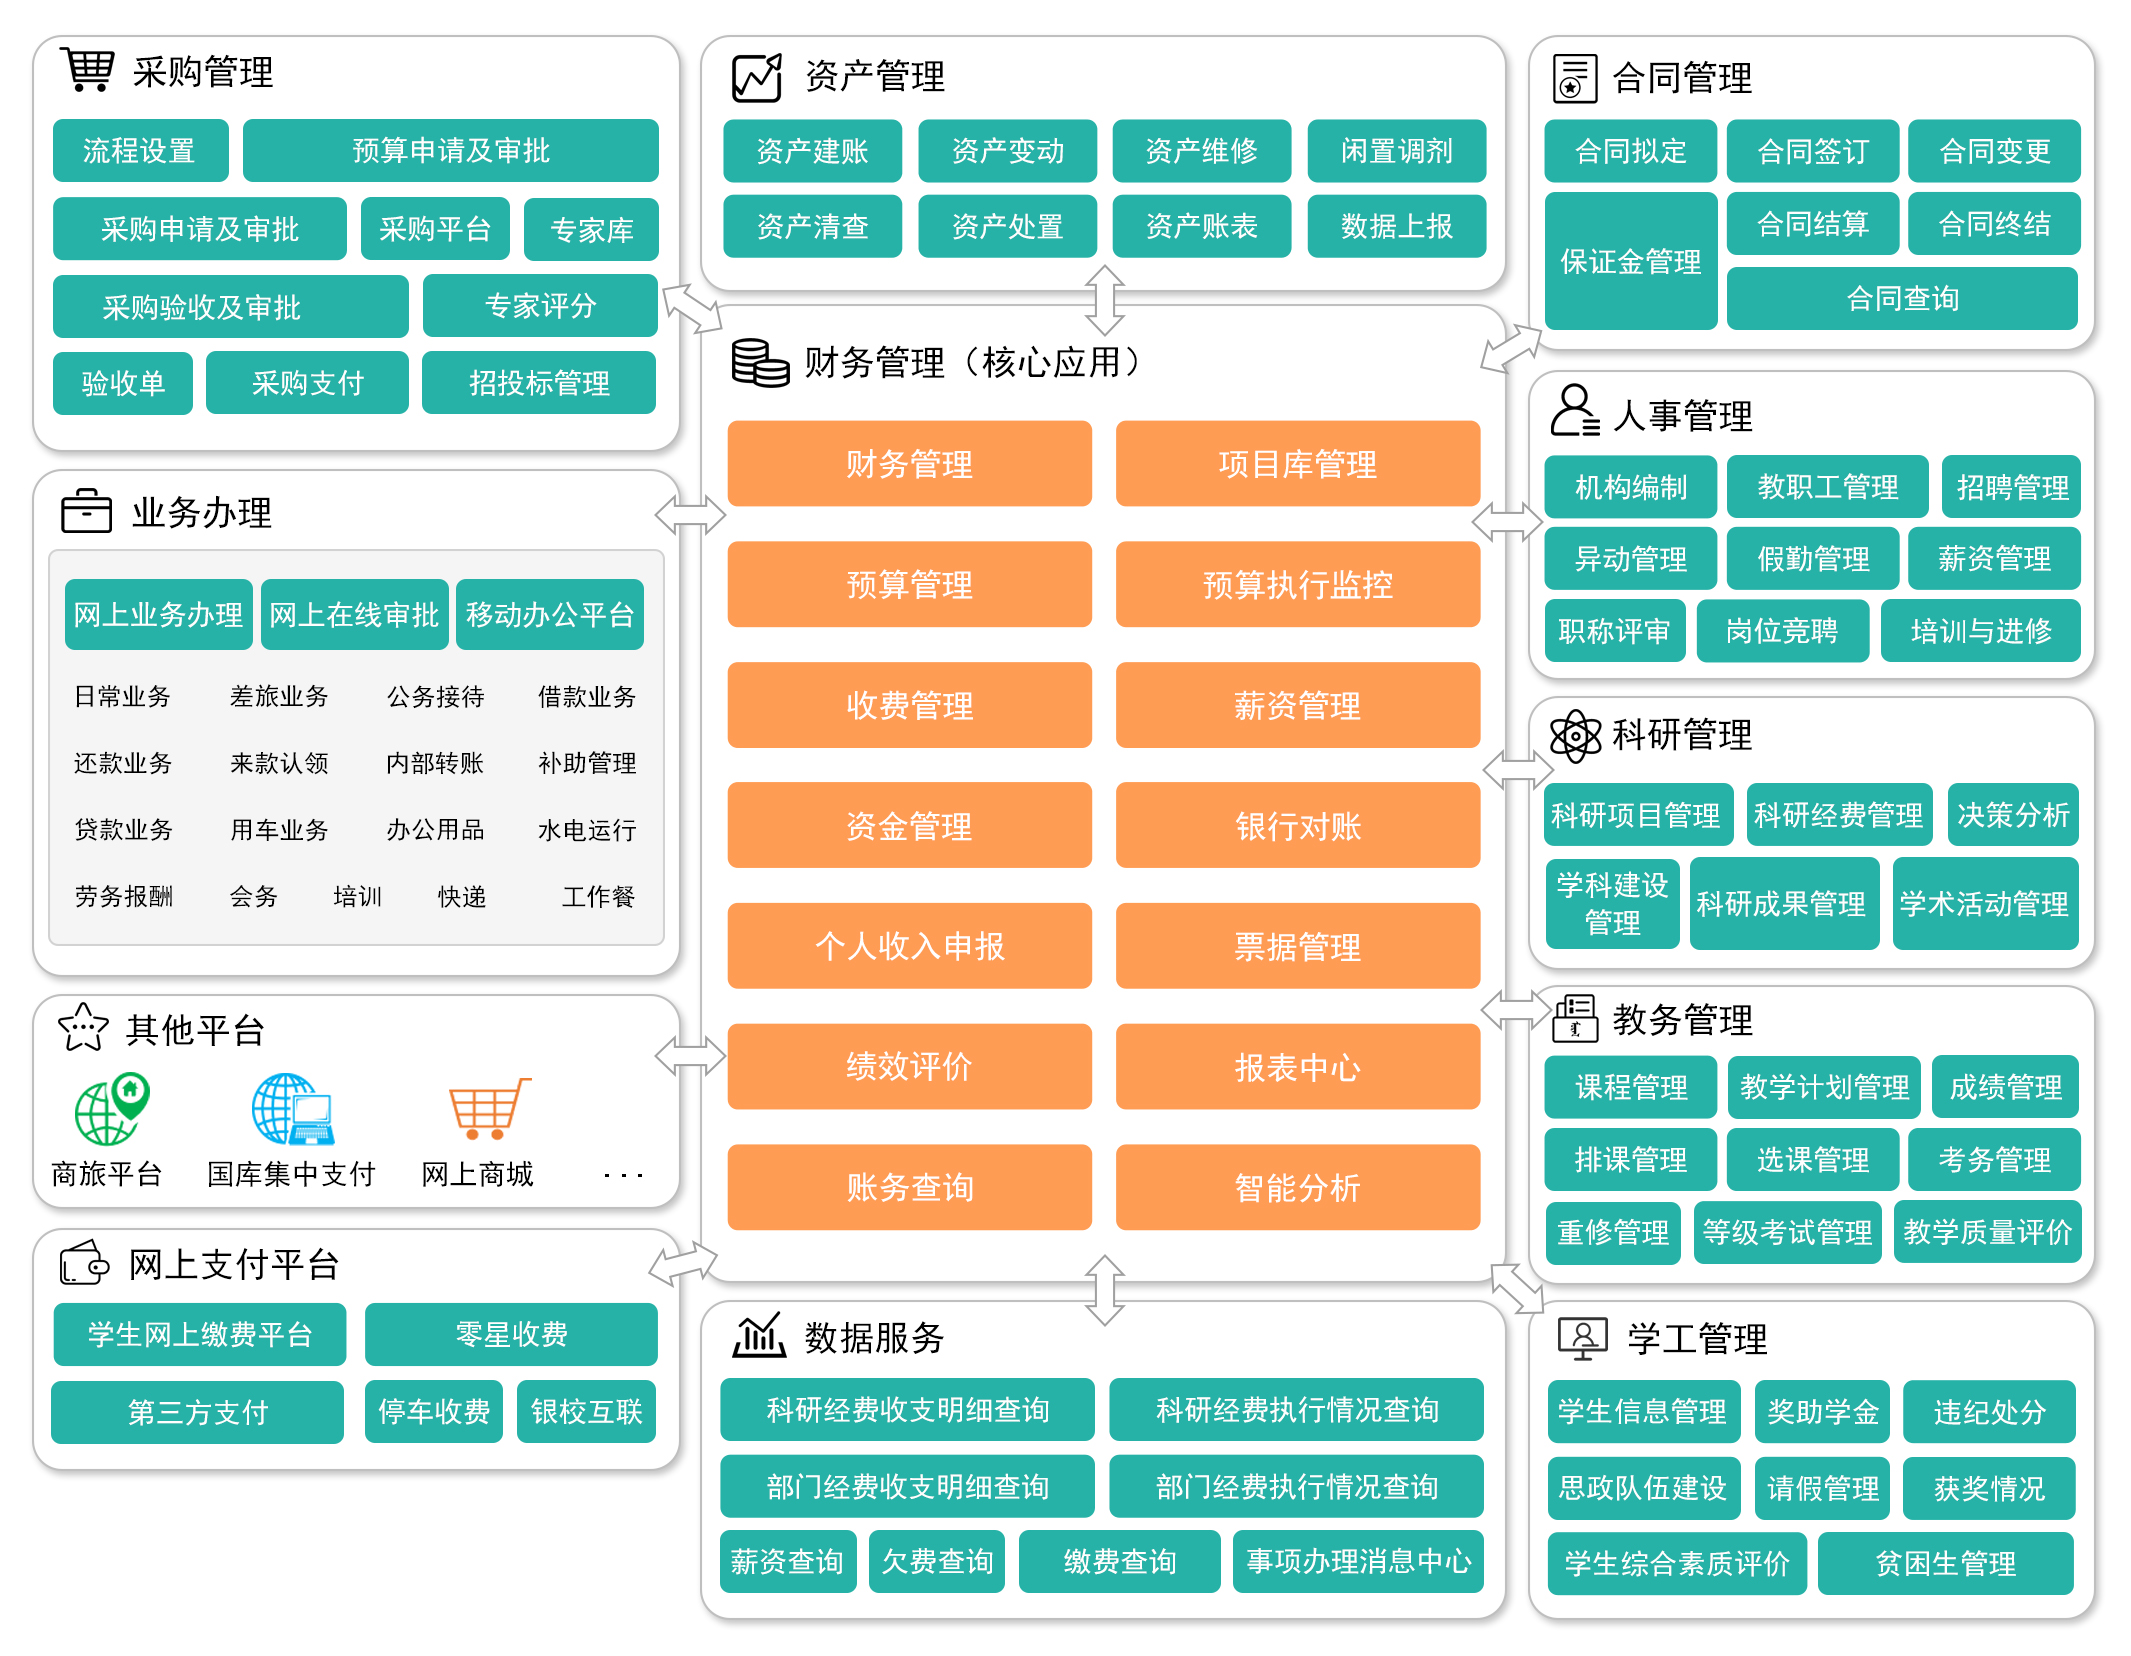This screenshot has width=2131, height=1656.
Task: Open 学生信息管理 module
Action: [x=1643, y=1412]
